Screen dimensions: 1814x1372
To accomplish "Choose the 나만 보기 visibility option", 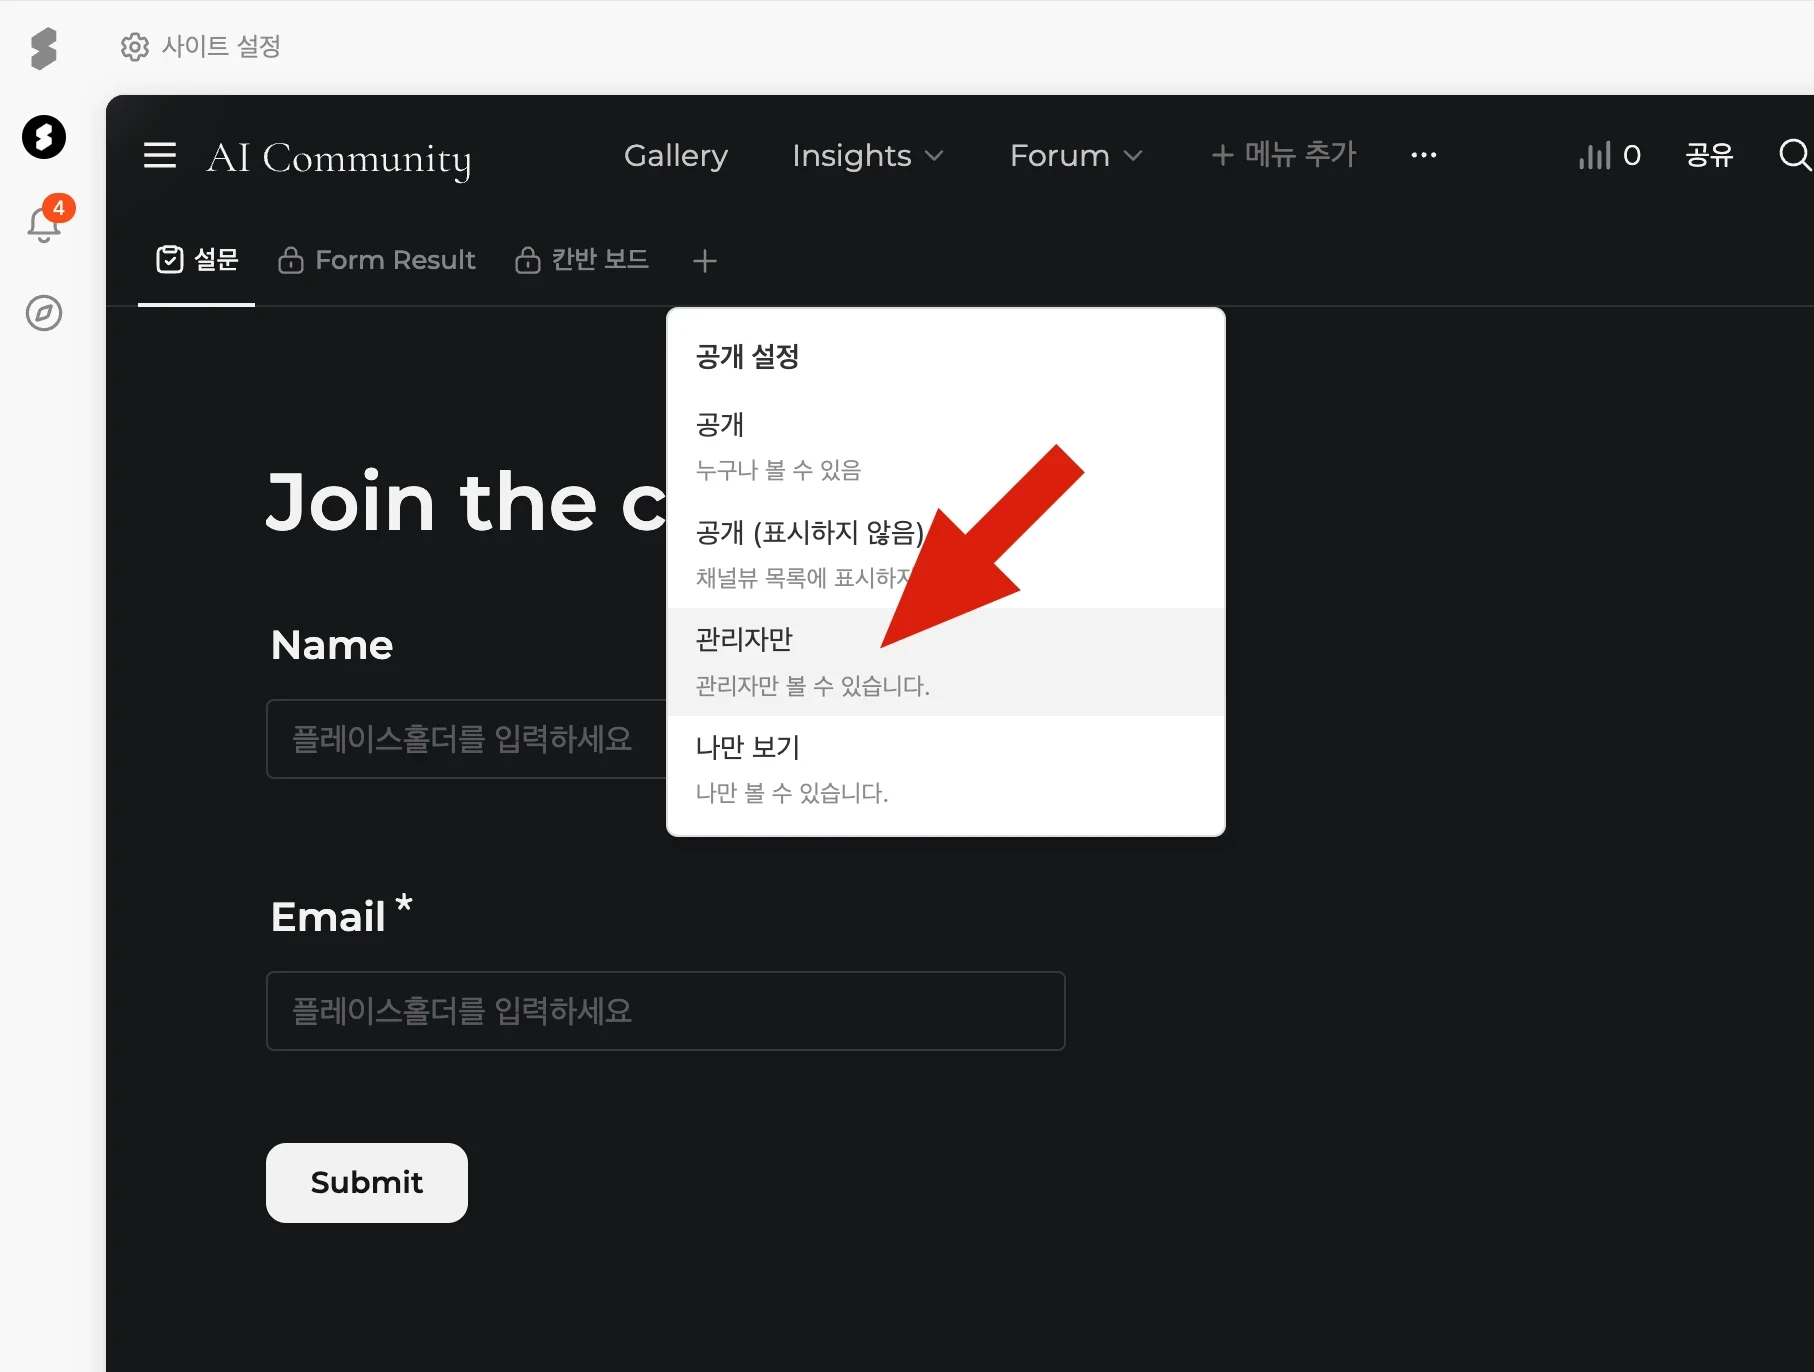I will 945,768.
